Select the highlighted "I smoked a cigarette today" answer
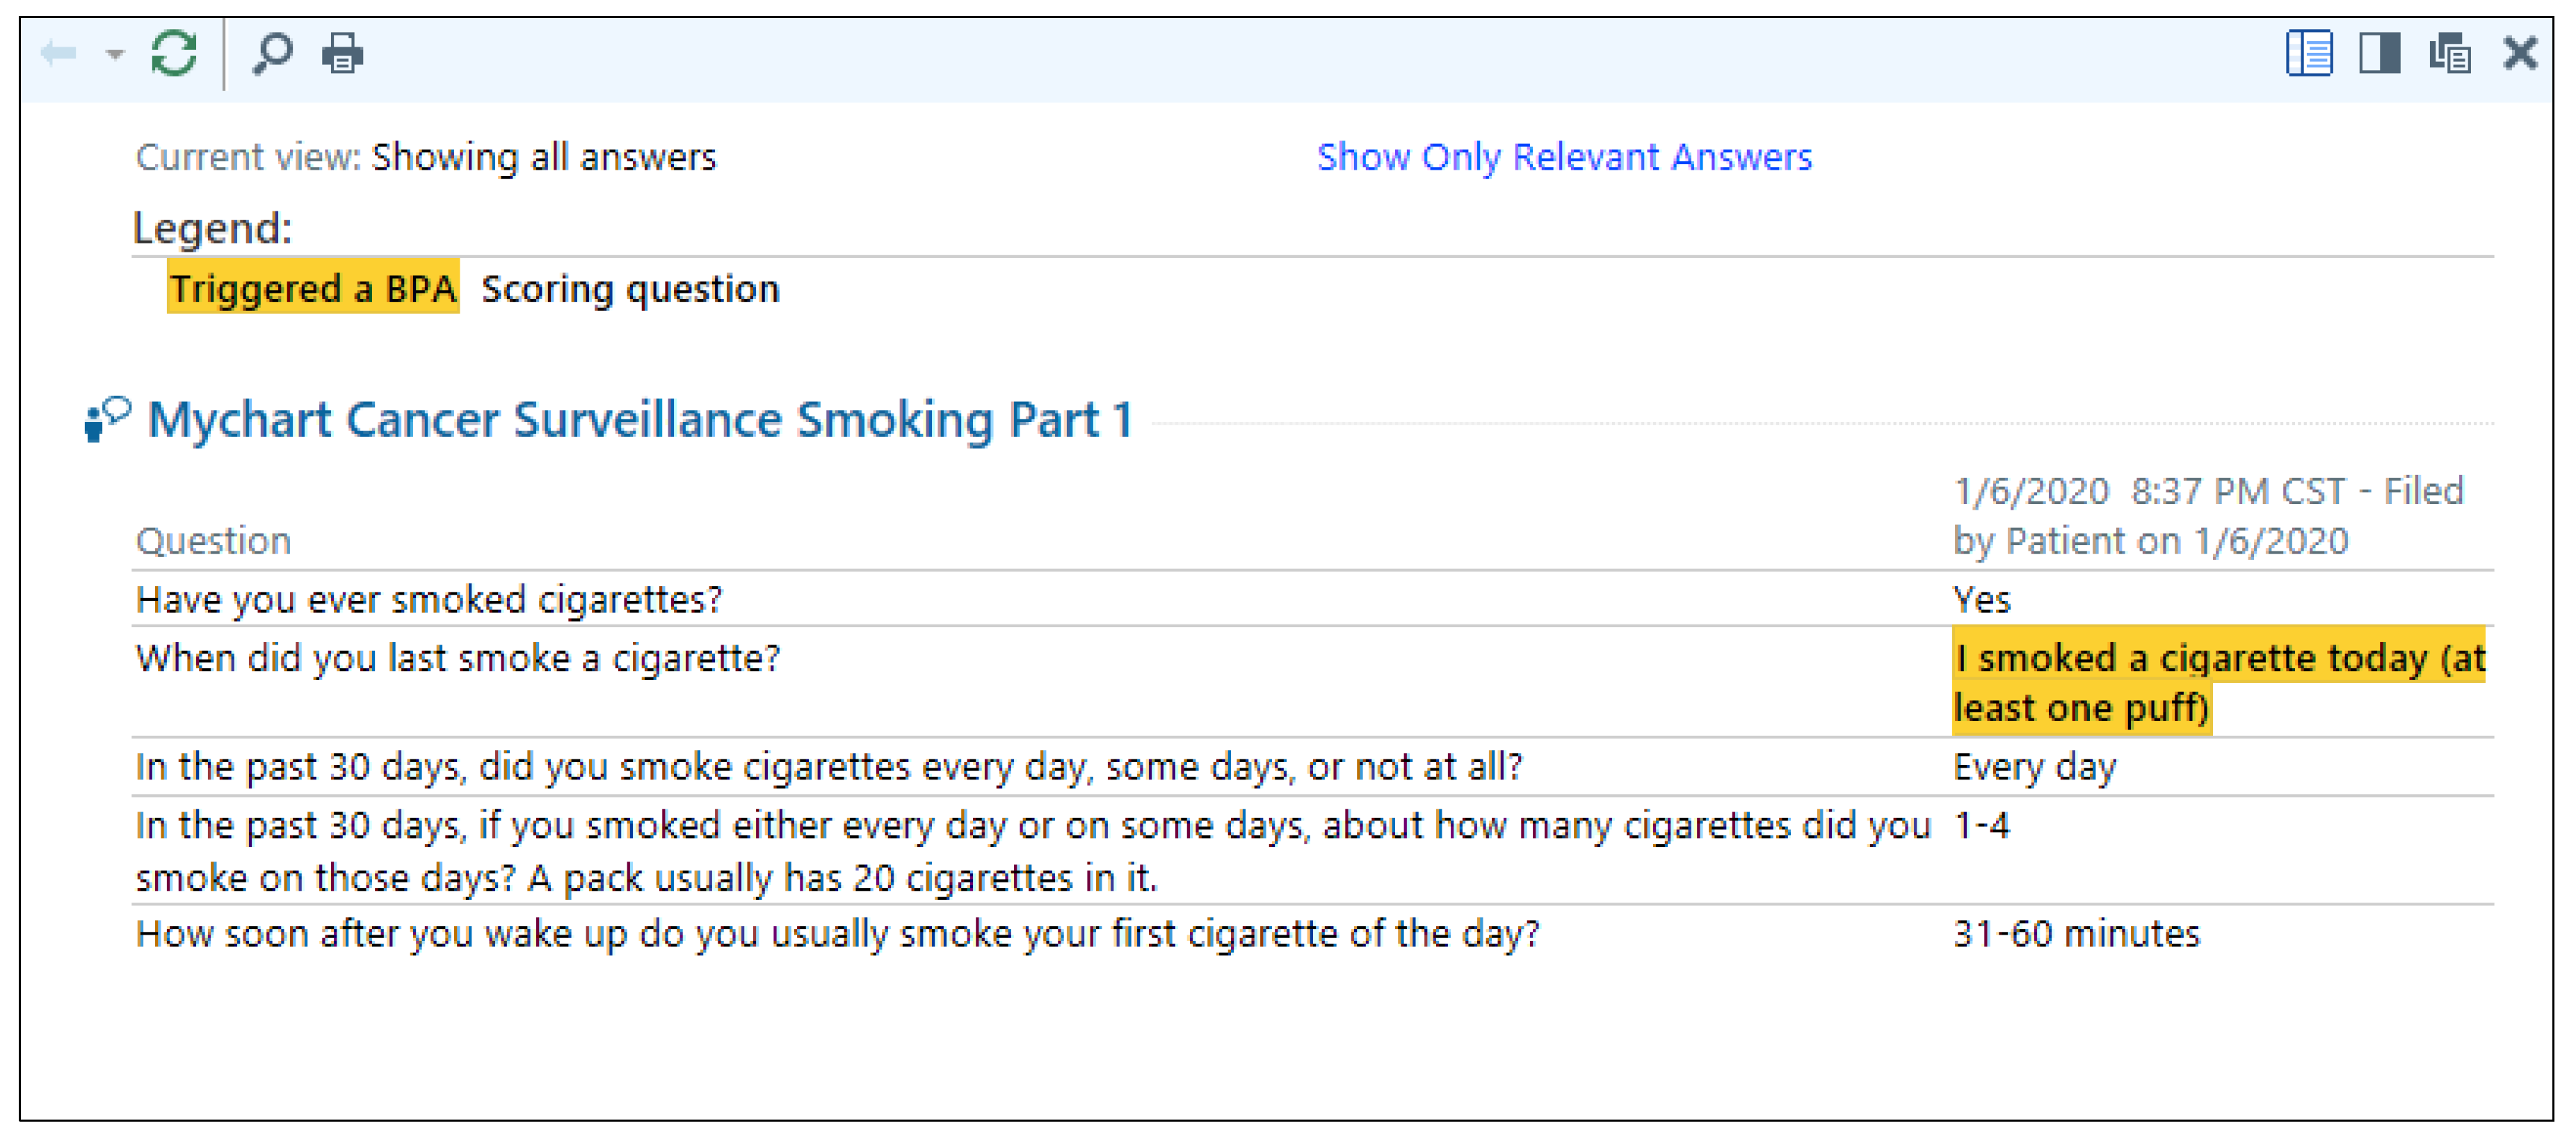Screen dimensions: 2576x1146 coord(2217,682)
